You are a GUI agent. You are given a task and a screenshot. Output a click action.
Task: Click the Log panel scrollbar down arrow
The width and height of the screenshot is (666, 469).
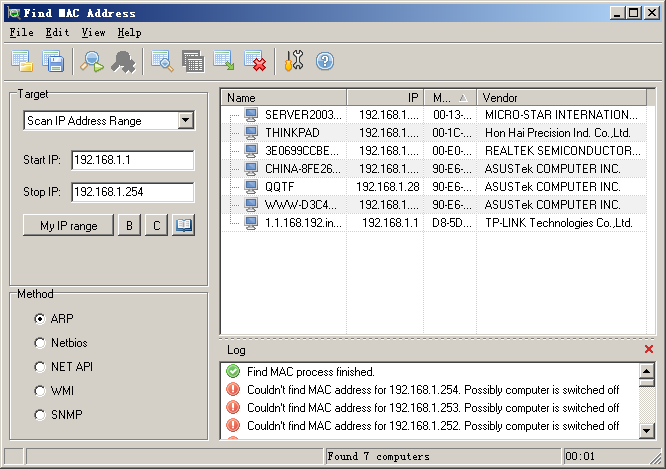coord(647,431)
